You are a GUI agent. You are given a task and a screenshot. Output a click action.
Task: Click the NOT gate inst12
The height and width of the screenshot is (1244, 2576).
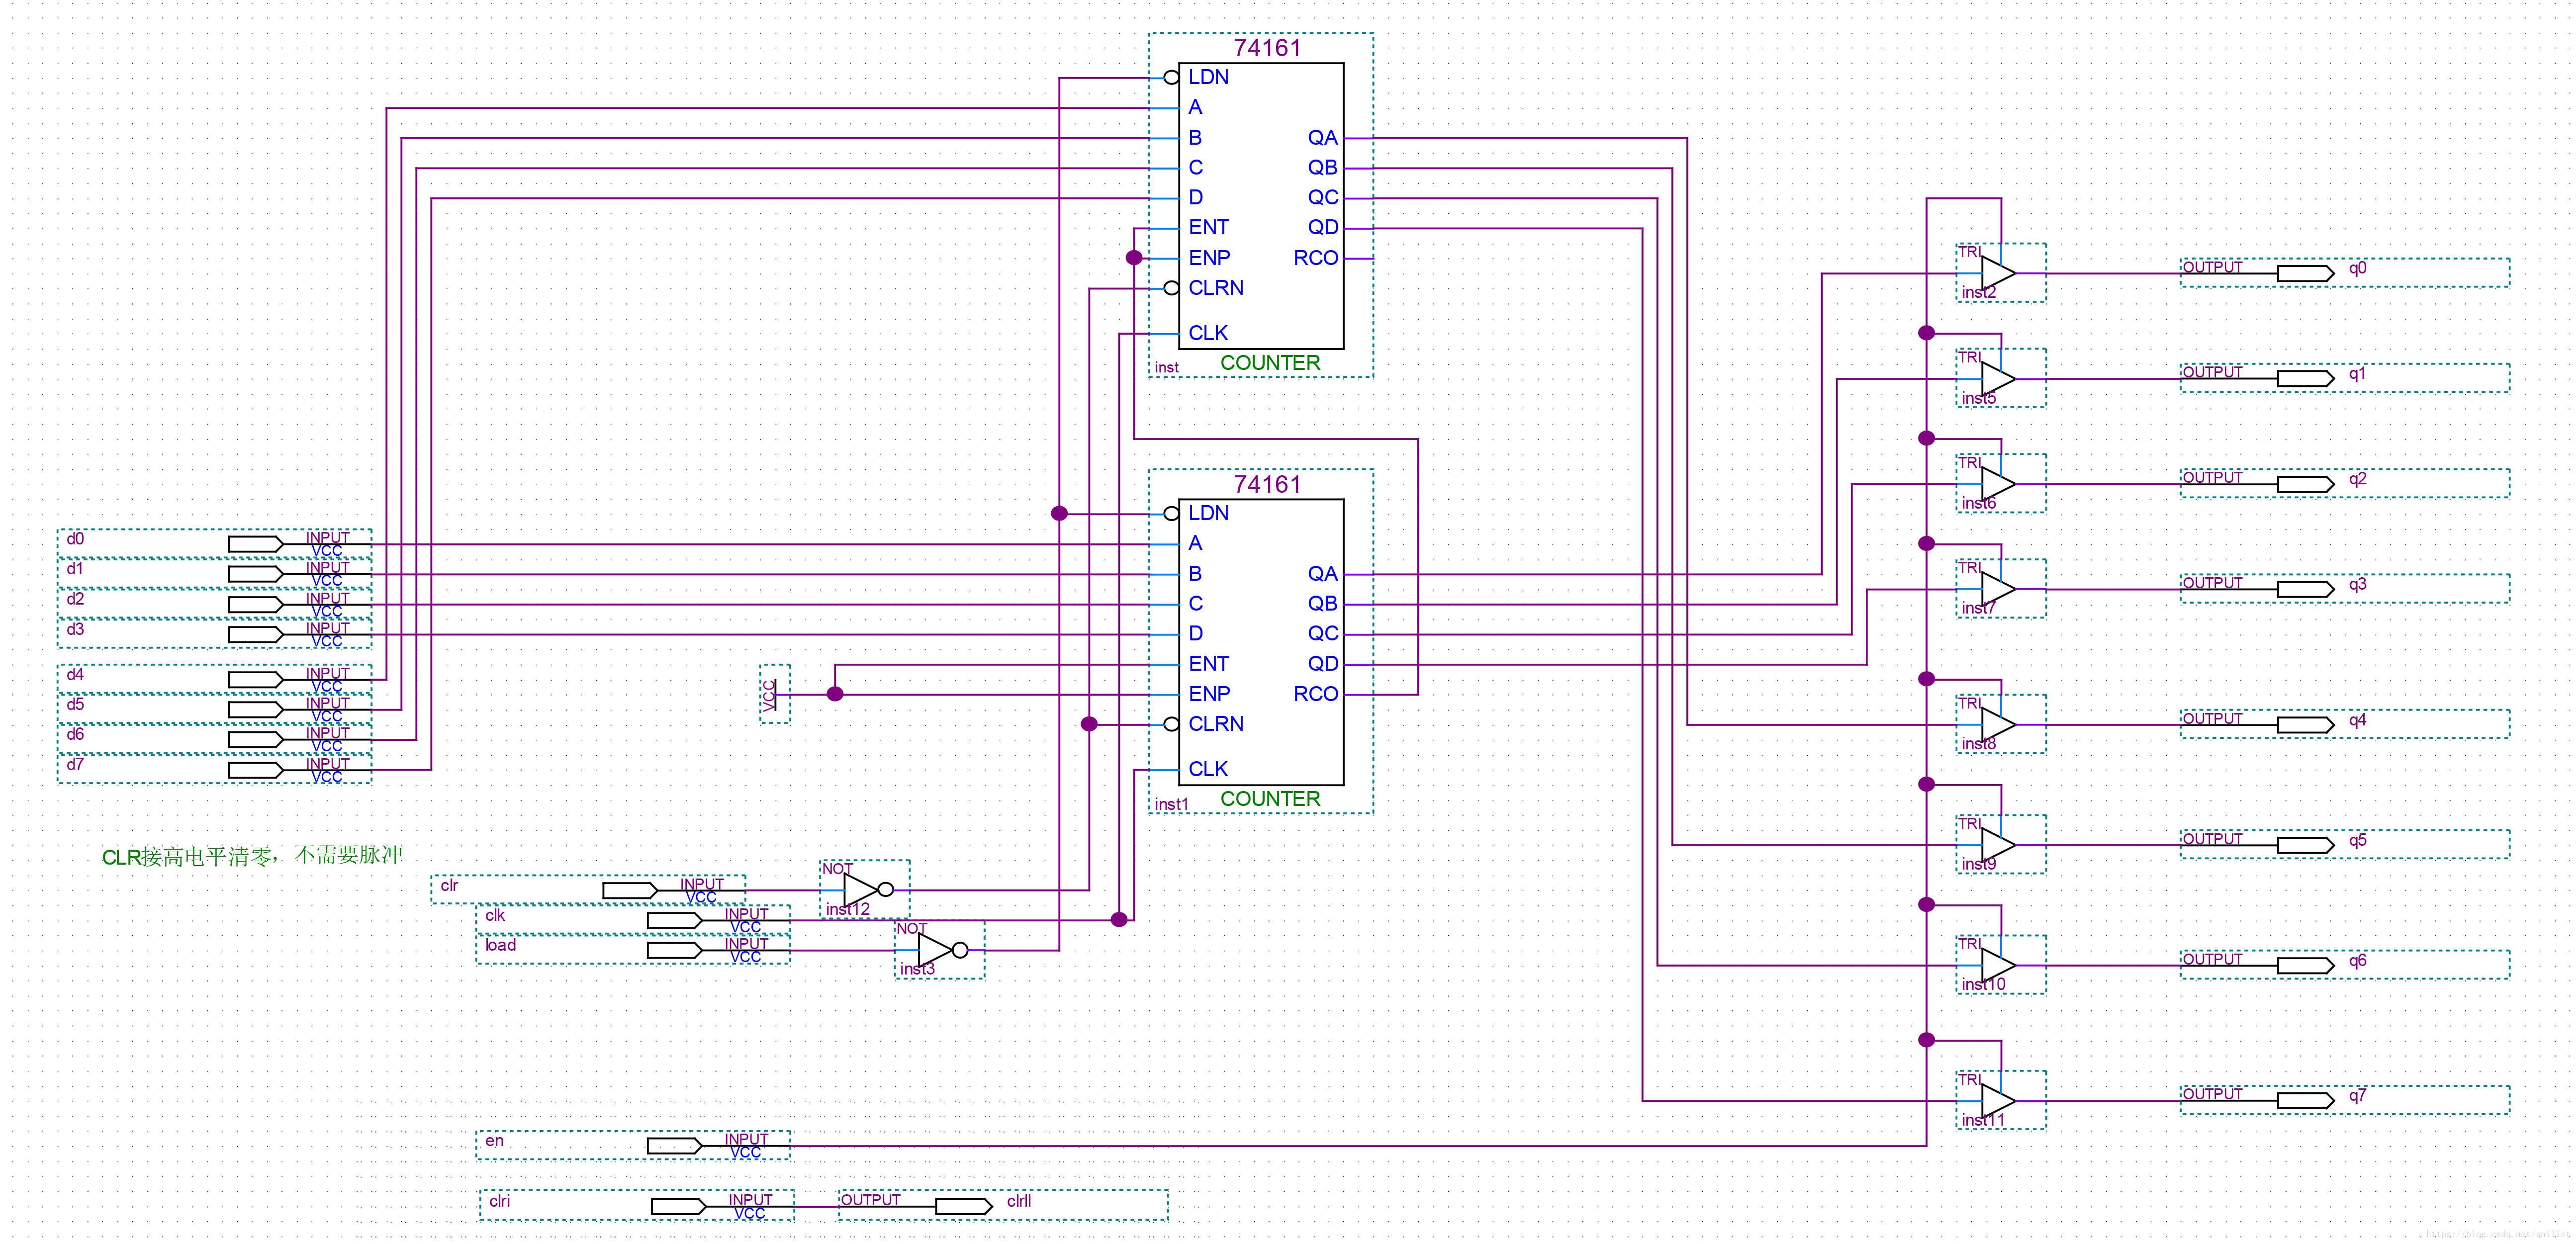coord(865,889)
